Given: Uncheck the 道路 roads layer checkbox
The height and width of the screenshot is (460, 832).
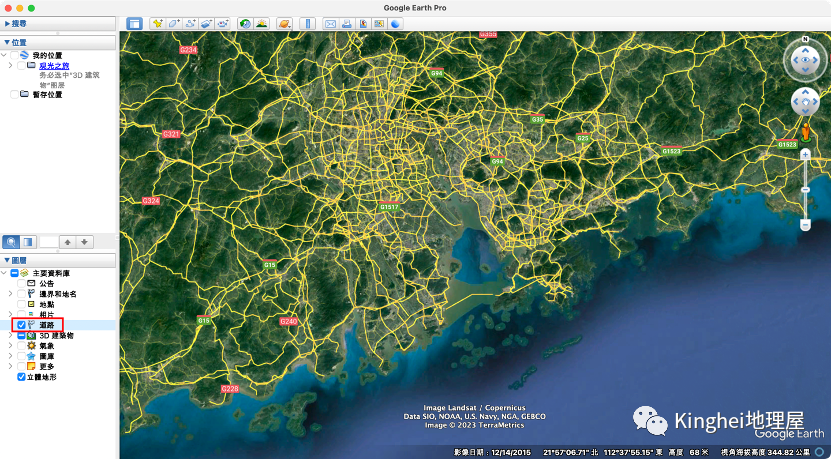Looking at the screenshot, I should pyautogui.click(x=22, y=325).
